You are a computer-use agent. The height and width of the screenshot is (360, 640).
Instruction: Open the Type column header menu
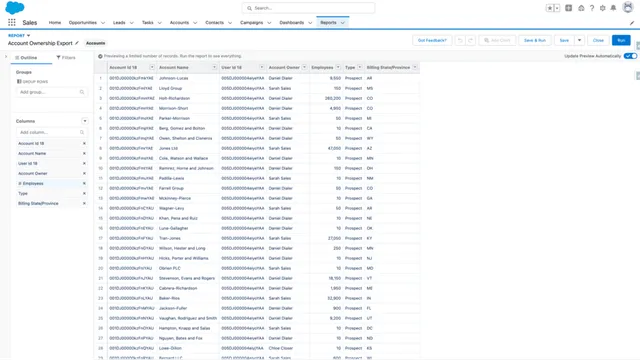[360, 67]
